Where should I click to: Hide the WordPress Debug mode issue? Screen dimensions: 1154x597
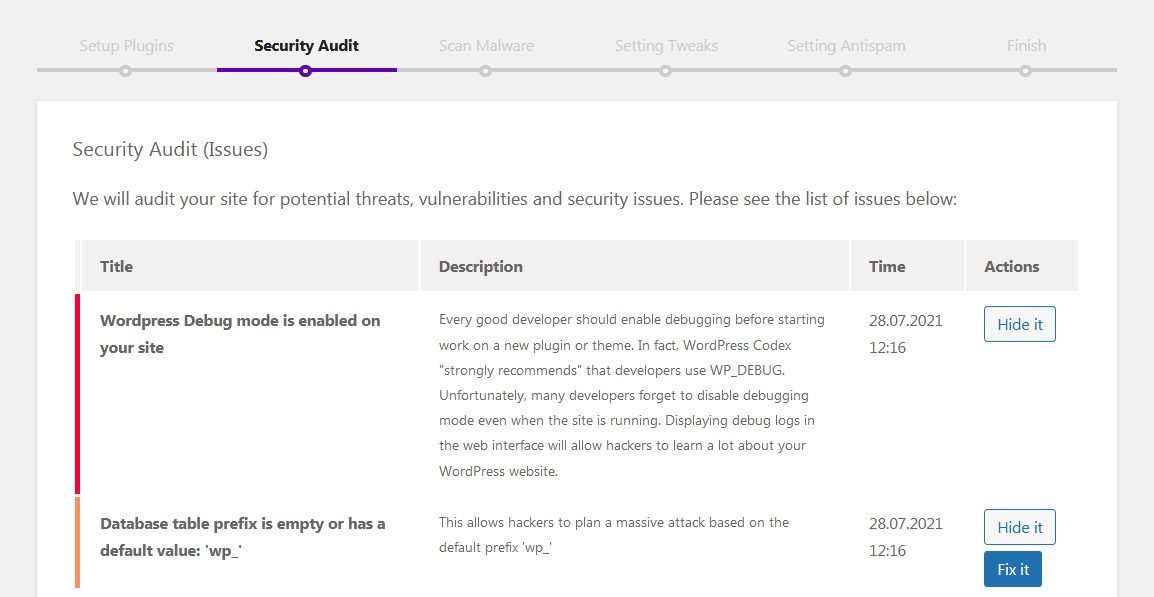[x=1019, y=325]
